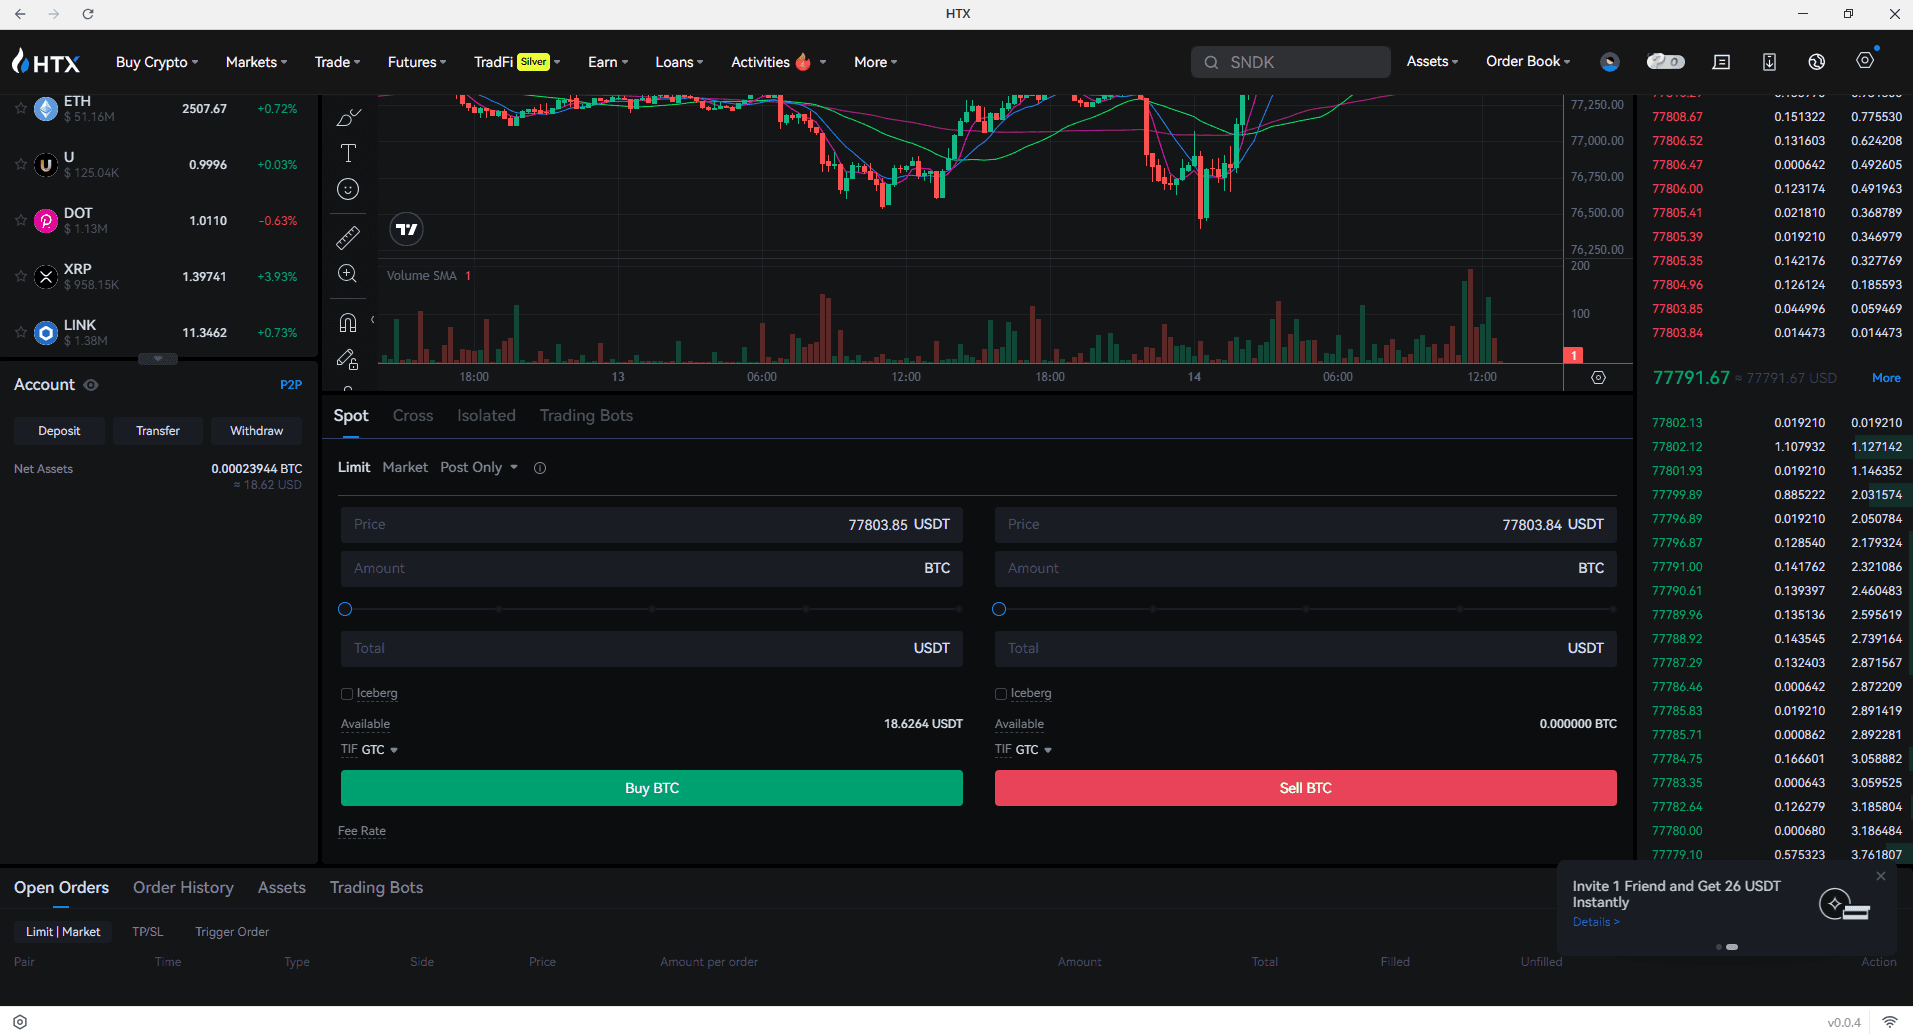Expand the Trade menu
This screenshot has width=1913, height=1036.
338,62
